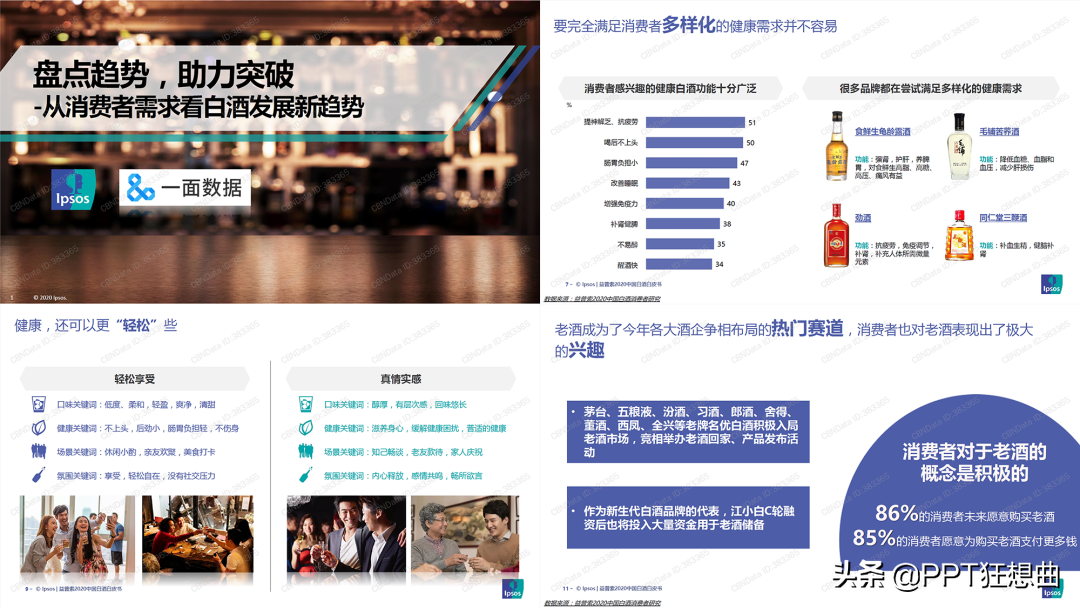
Task: Click the heading 健康，还可以更"轻松"些
Action: coord(96,325)
